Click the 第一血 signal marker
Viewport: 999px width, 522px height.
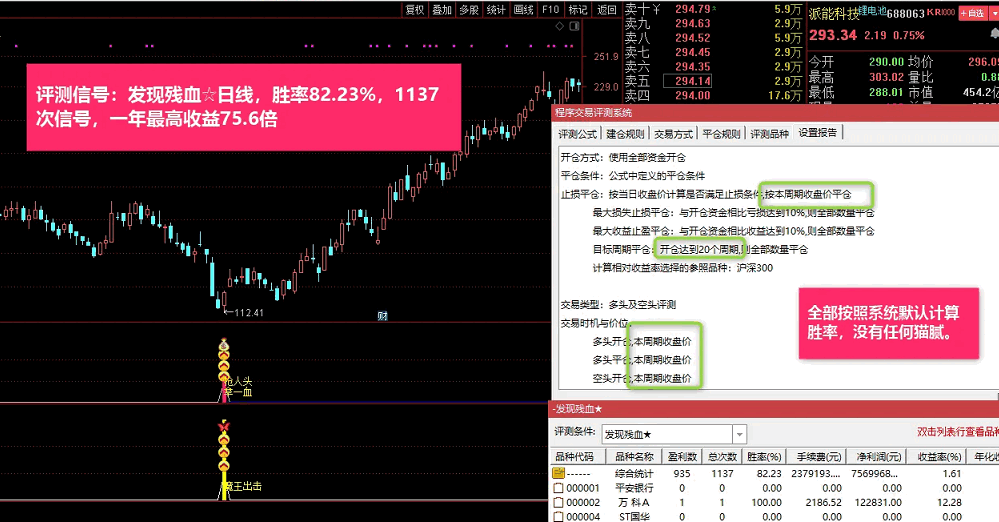[x=238, y=392]
